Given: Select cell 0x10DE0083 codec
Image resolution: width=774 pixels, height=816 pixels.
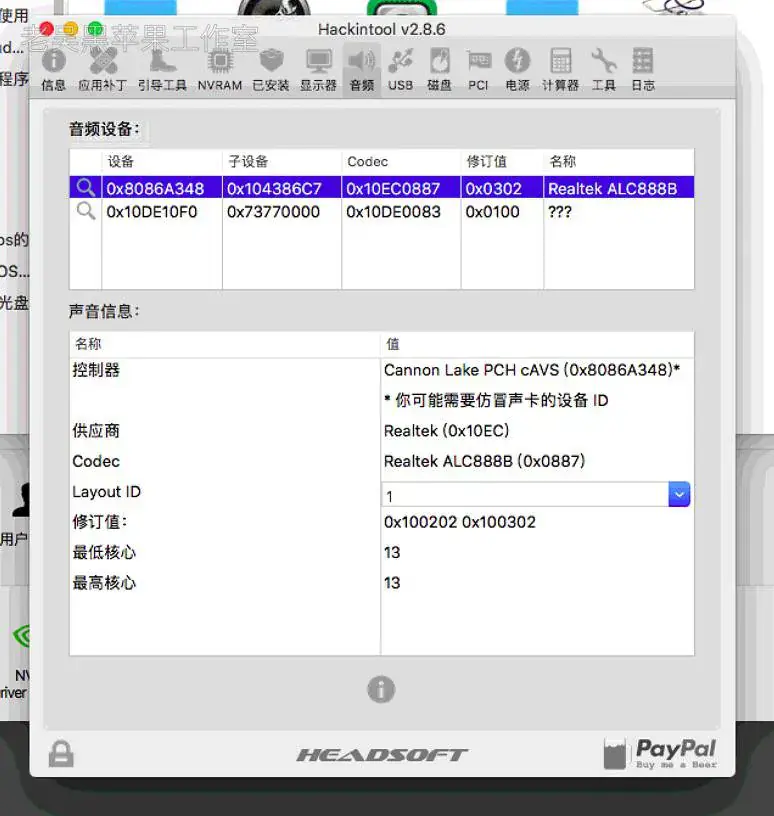Looking at the screenshot, I should 401,211.
